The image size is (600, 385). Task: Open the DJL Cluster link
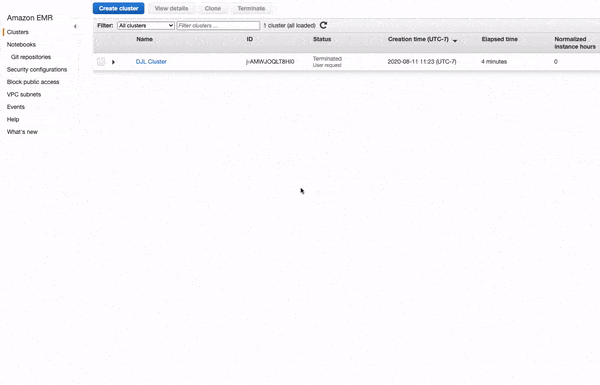pos(151,62)
